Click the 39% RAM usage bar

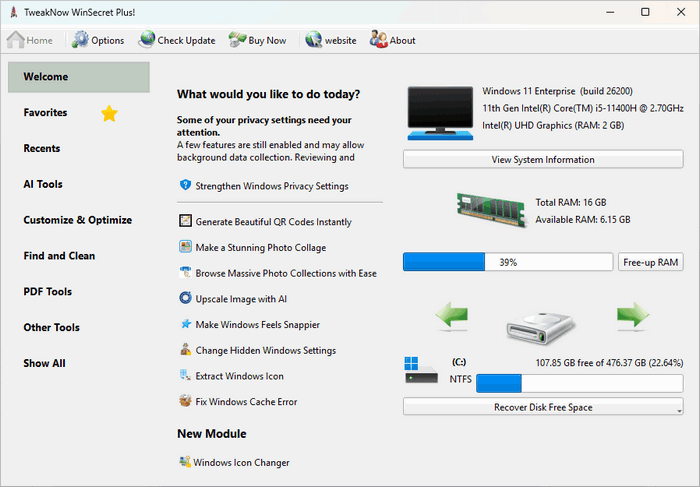[x=508, y=262]
